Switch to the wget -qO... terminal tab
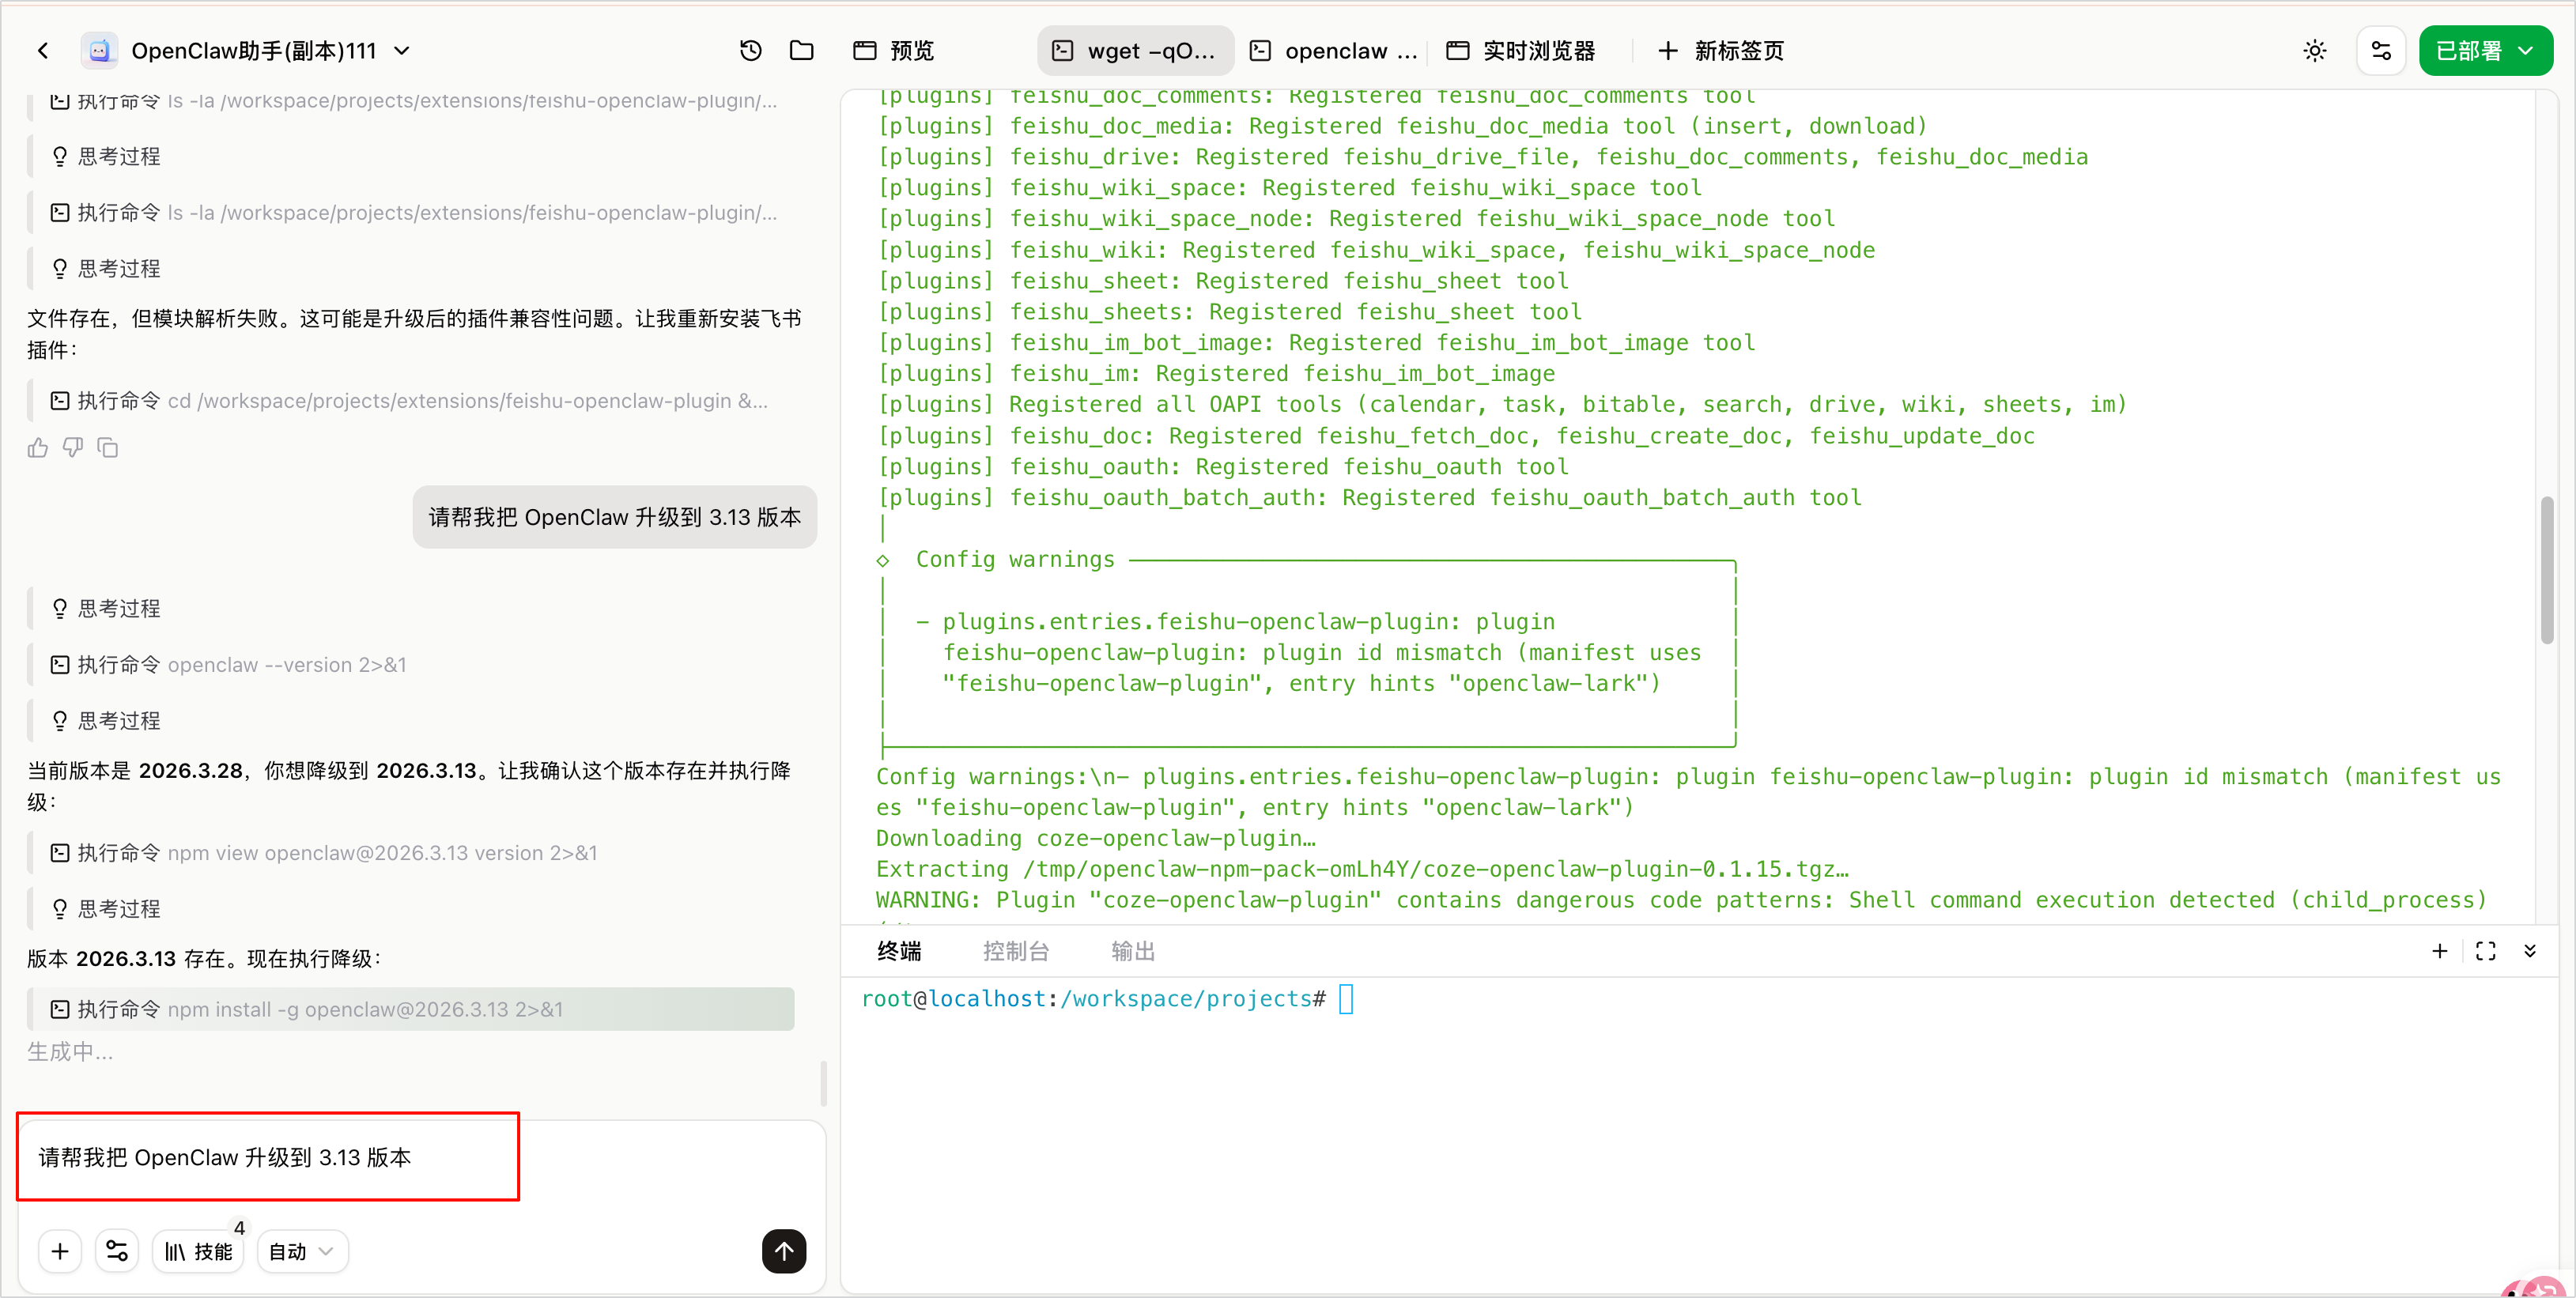Viewport: 2576px width, 1298px height. tap(1135, 51)
